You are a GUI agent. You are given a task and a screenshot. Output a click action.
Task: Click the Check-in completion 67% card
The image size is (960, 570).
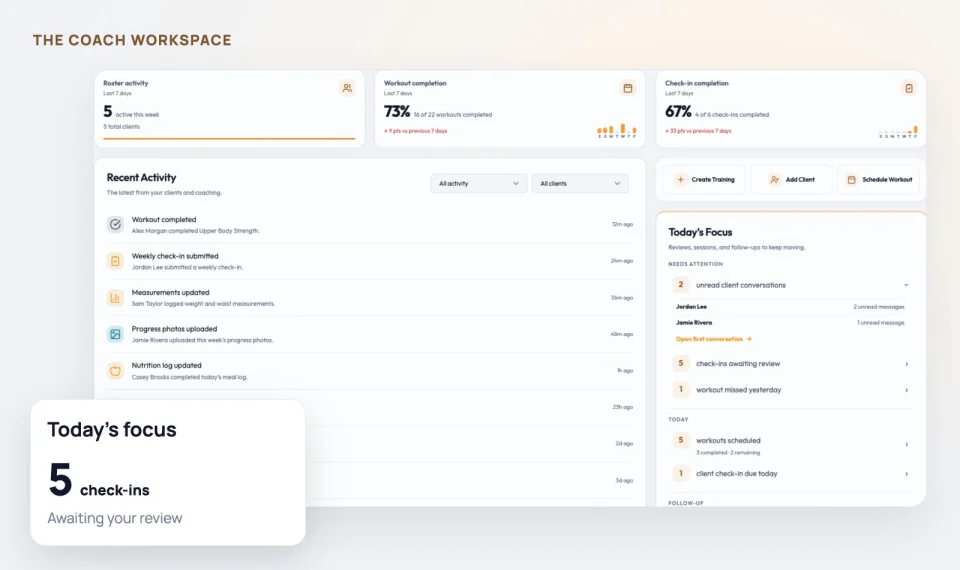(x=790, y=108)
